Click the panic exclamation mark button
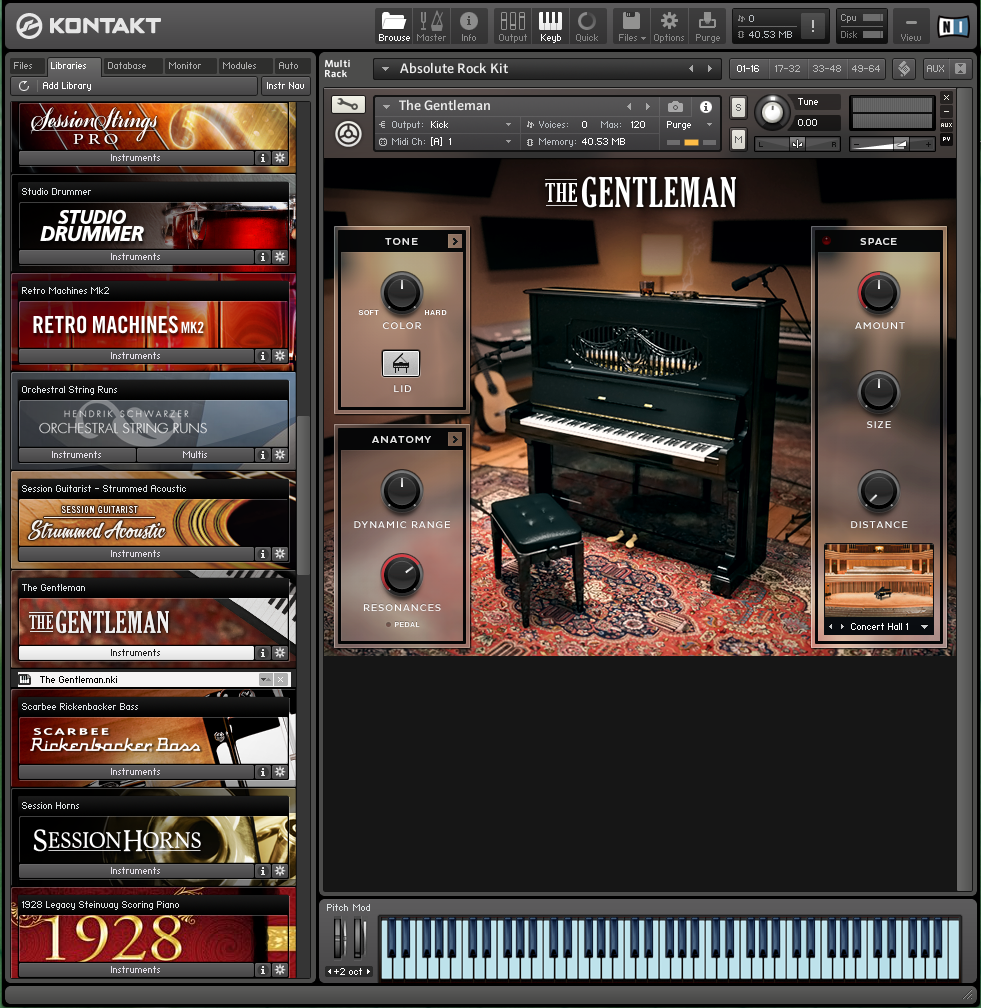The height and width of the screenshot is (1008, 981). pos(813,26)
